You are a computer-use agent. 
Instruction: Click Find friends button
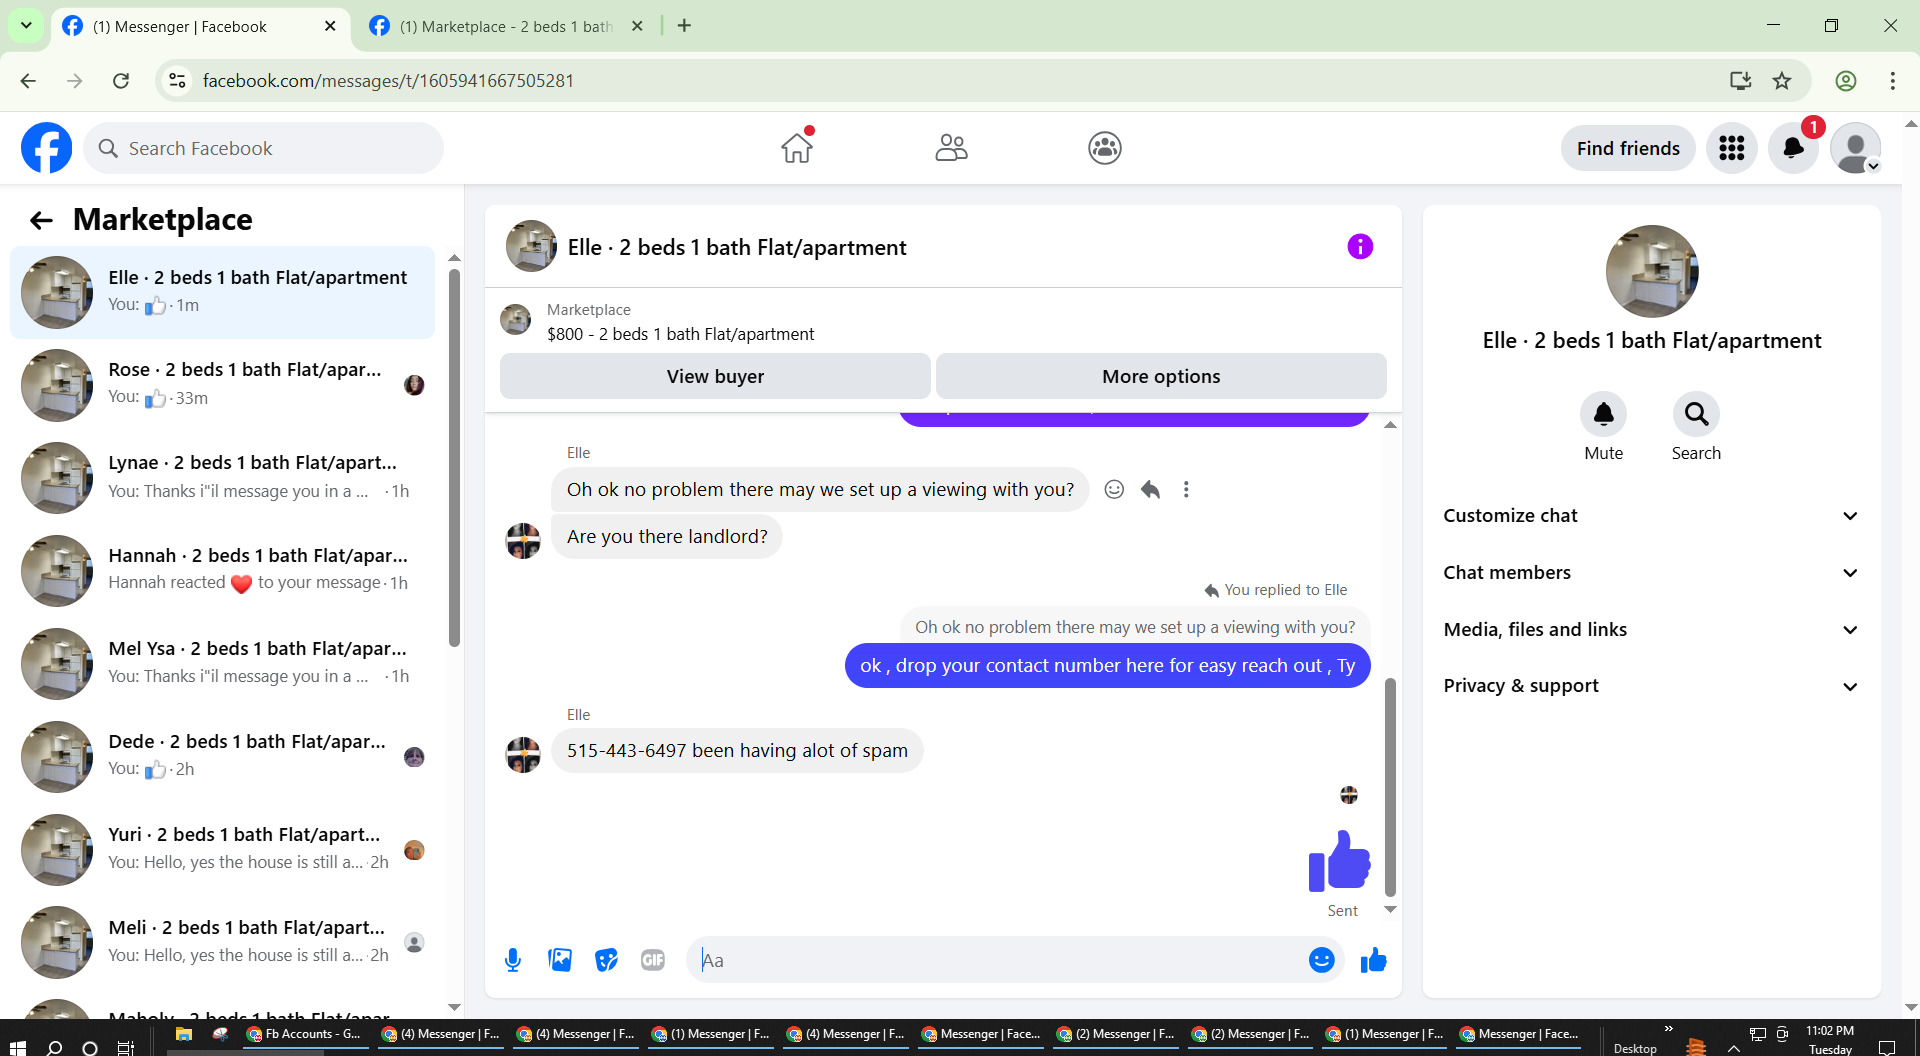click(x=1628, y=148)
